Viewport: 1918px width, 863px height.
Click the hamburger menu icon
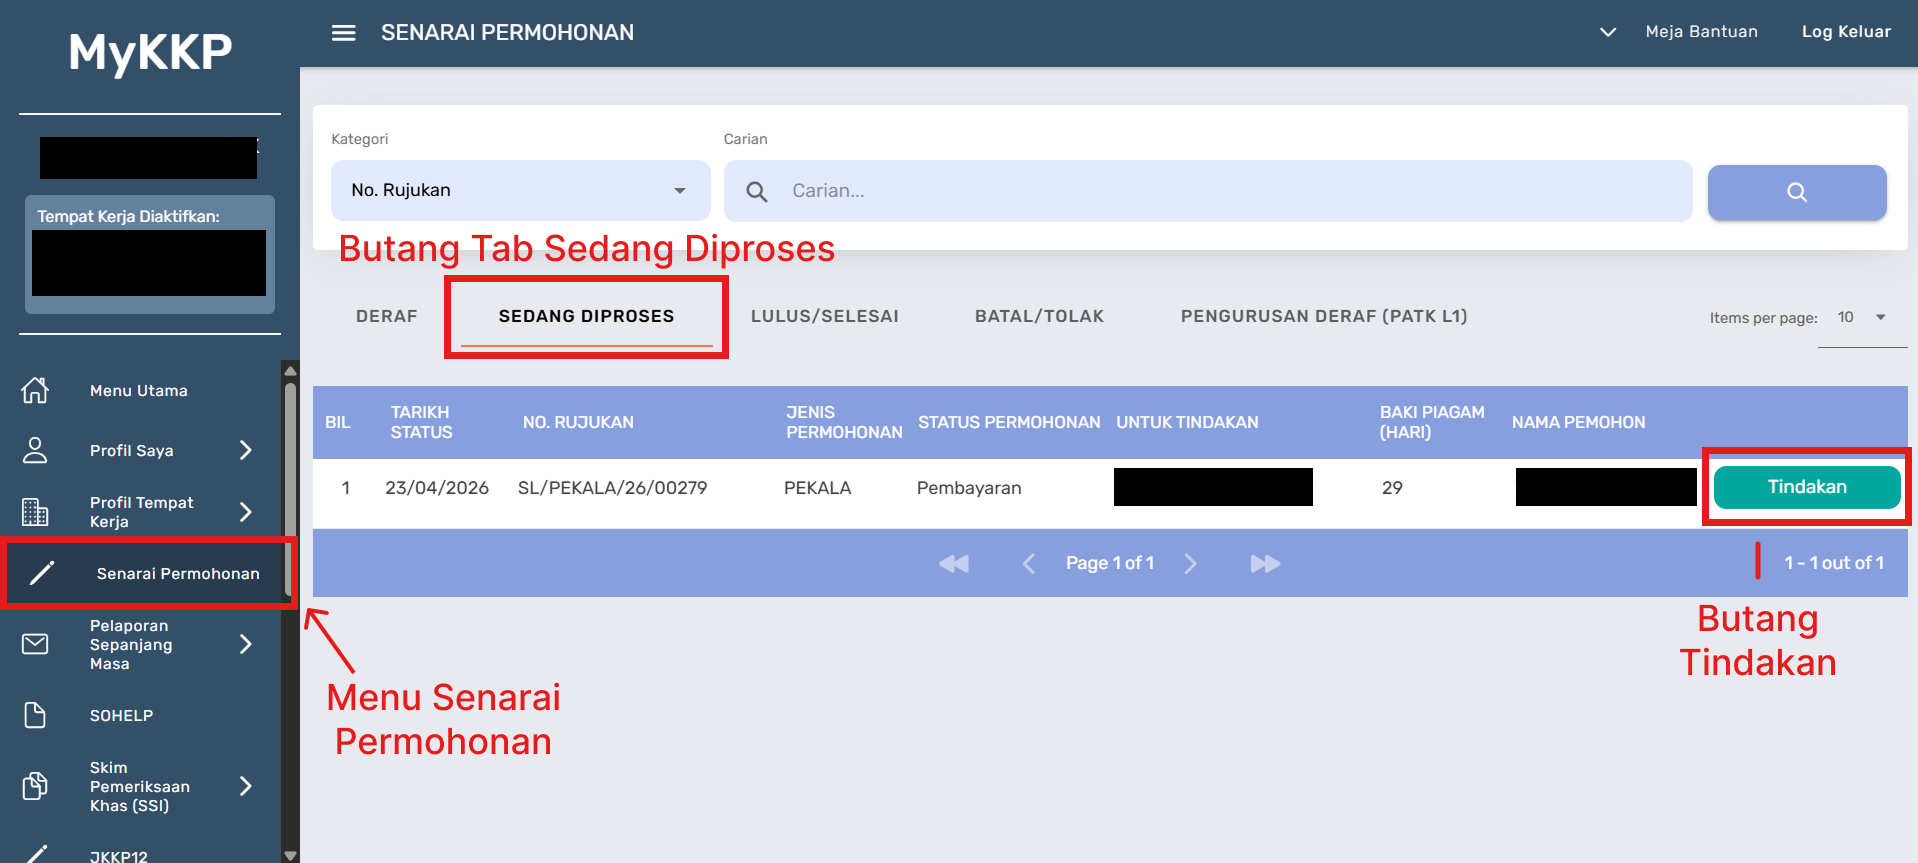point(343,33)
